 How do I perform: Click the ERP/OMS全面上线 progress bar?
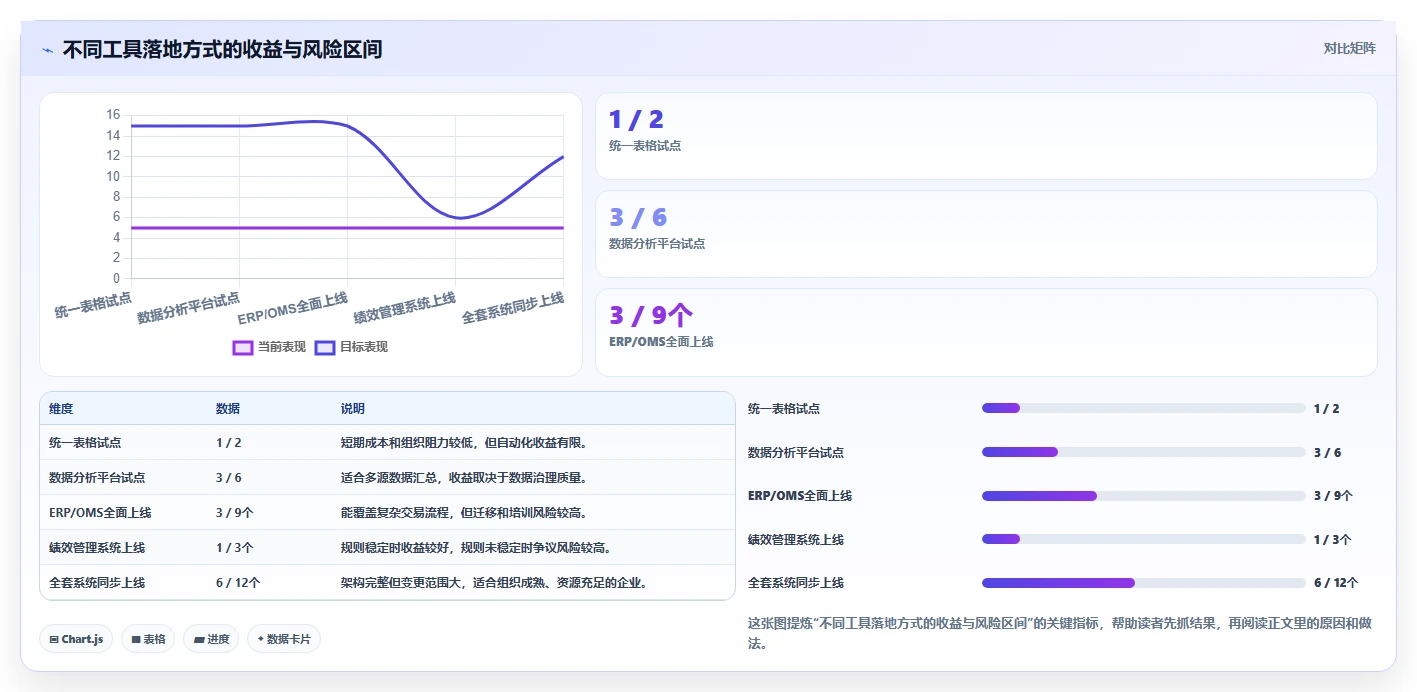pos(1144,496)
